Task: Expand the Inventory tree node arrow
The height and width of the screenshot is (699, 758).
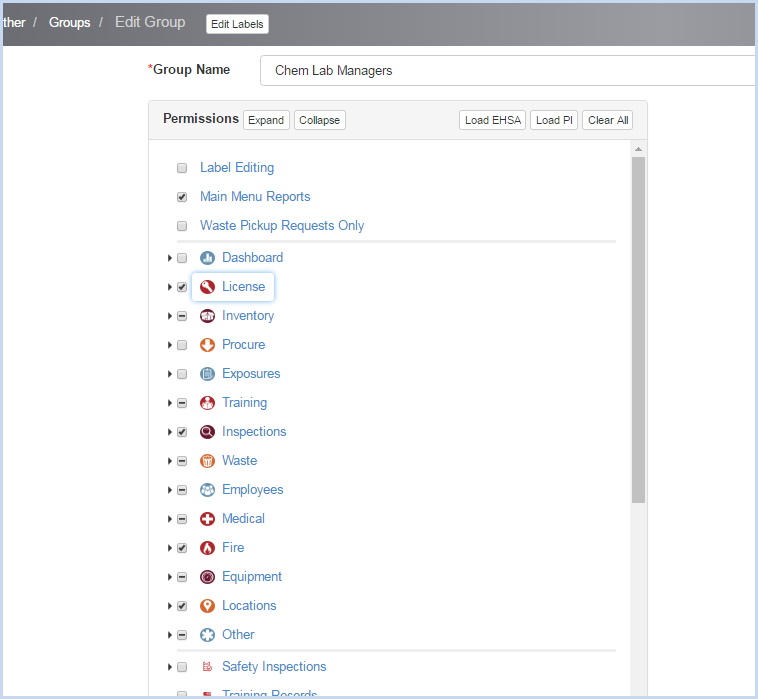Action: click(x=170, y=316)
